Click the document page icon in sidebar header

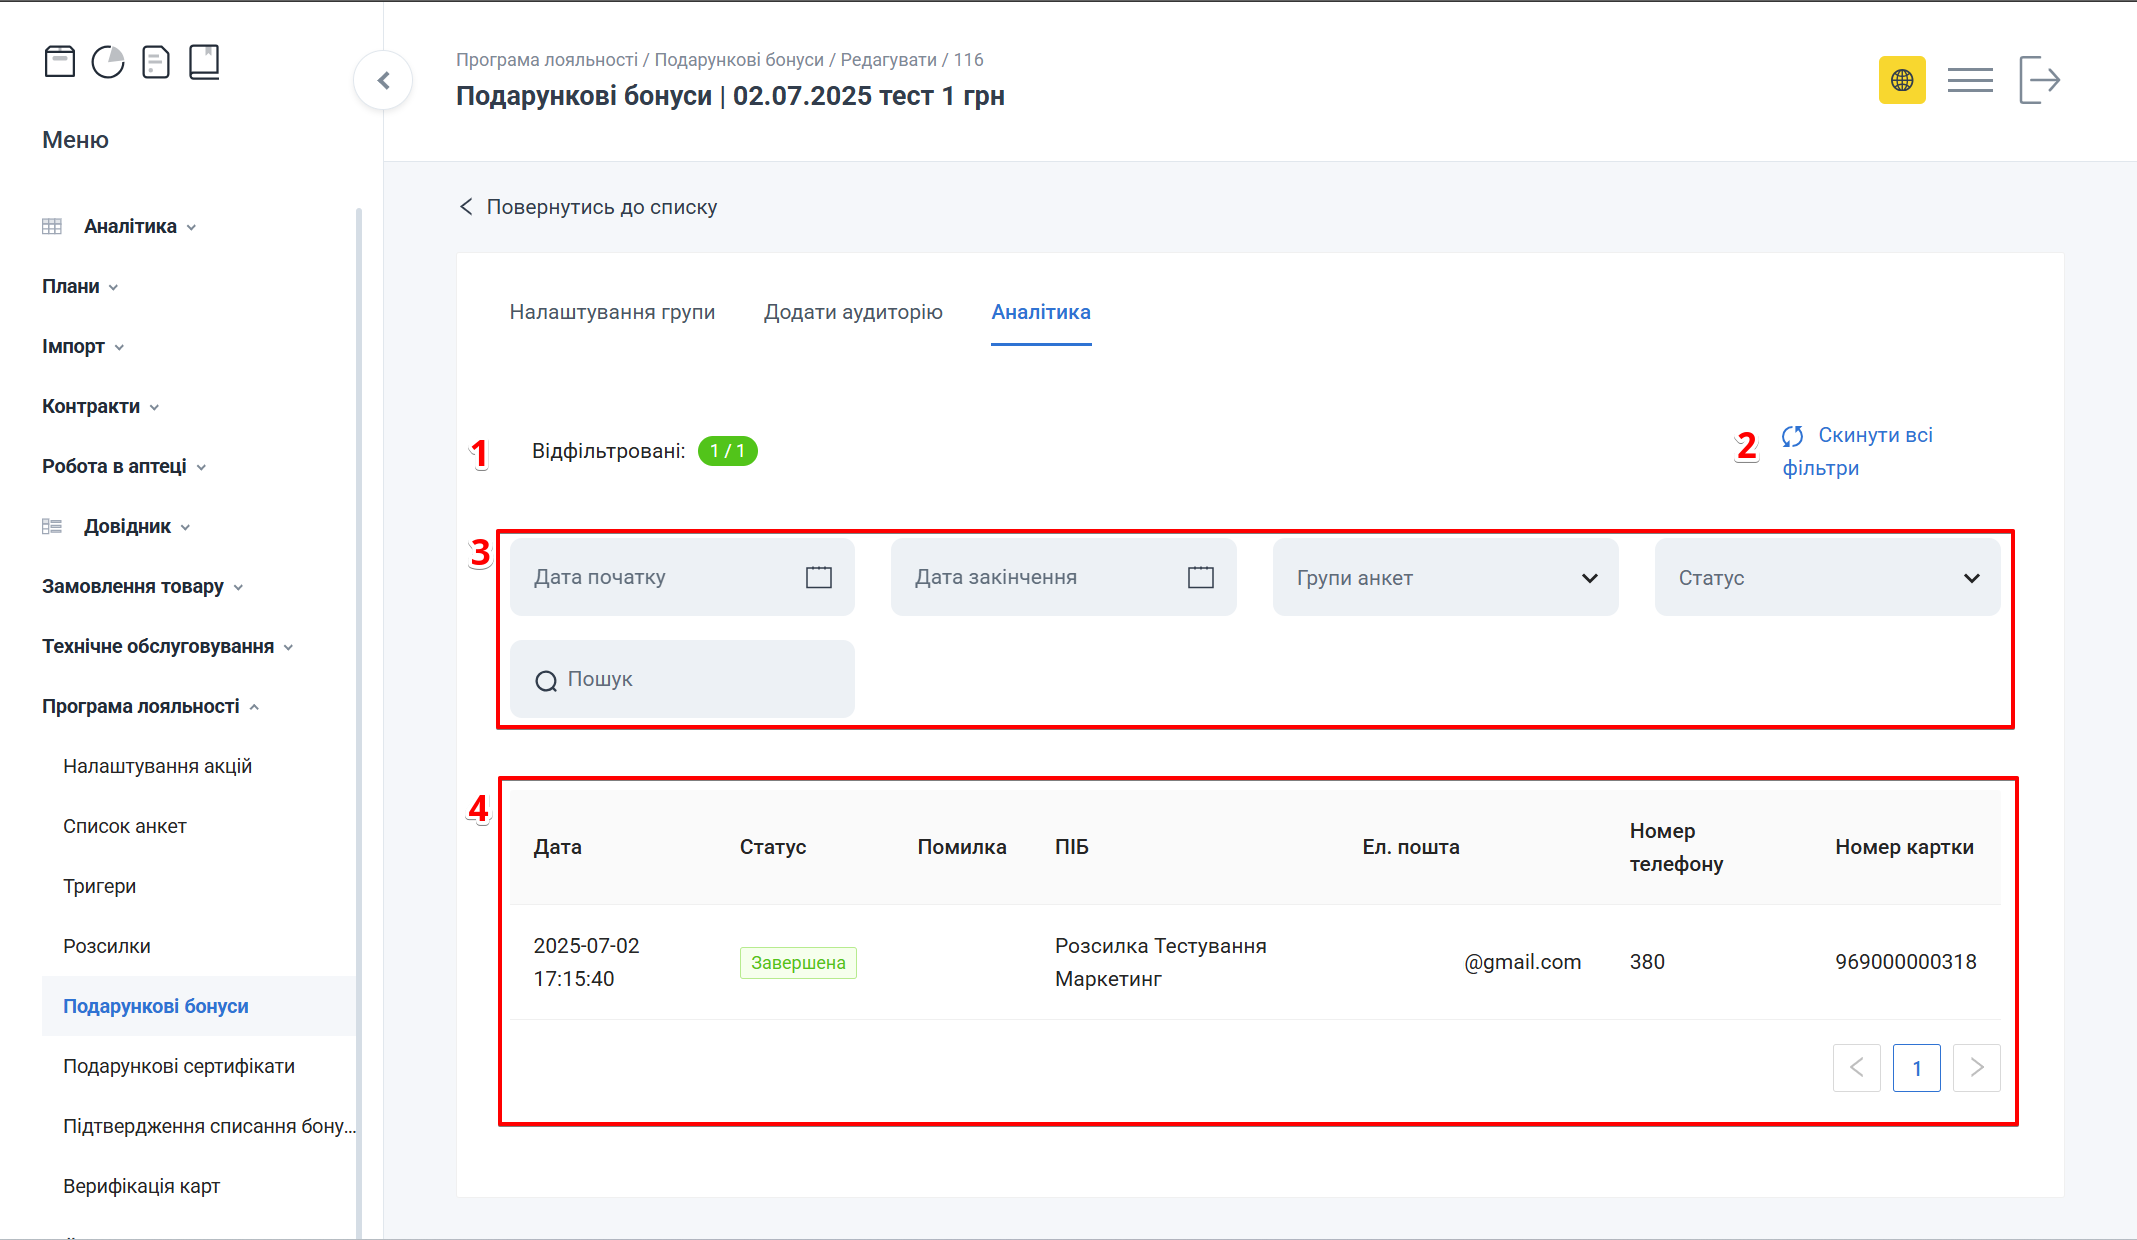pos(156,62)
